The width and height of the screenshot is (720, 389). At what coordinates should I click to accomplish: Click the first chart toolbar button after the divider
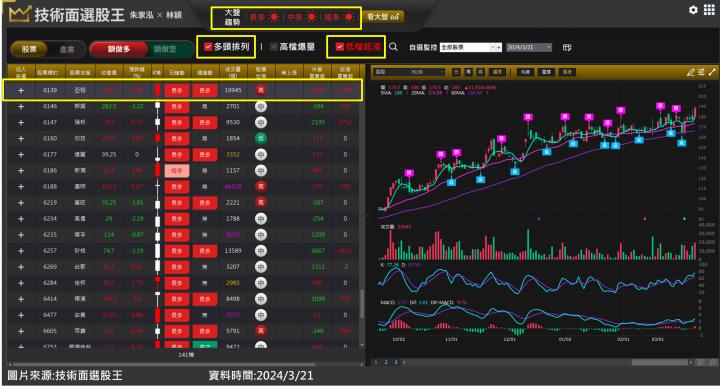525,72
